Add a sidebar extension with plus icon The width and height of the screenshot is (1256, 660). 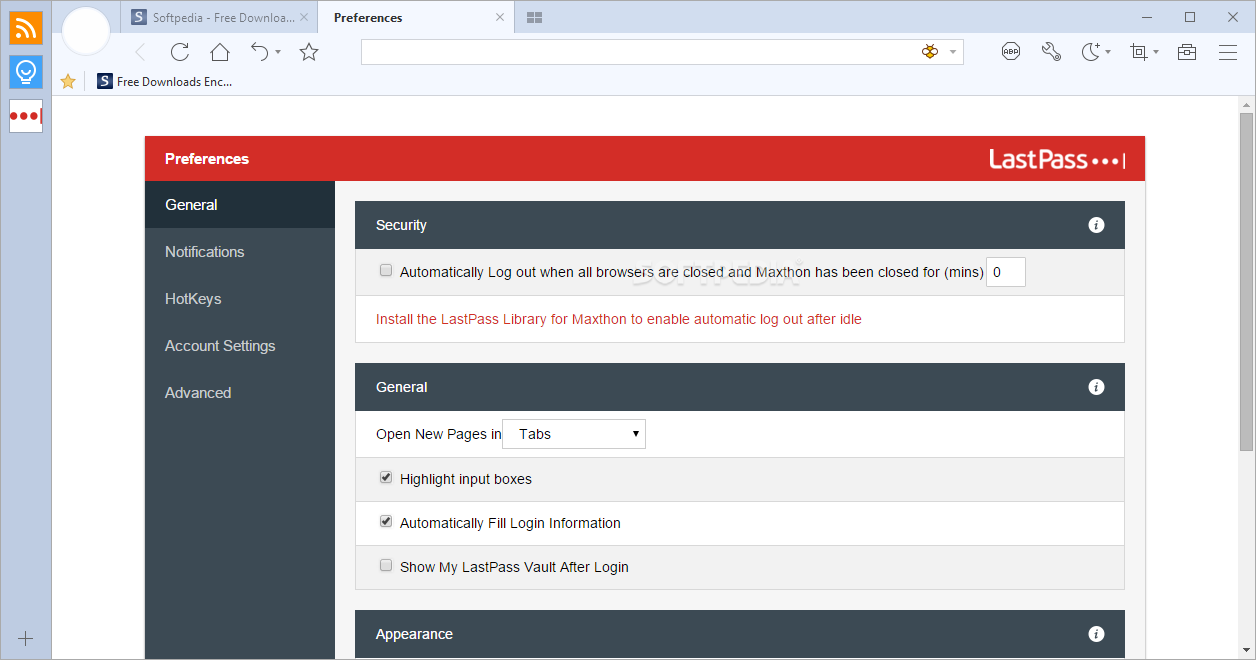click(x=26, y=638)
